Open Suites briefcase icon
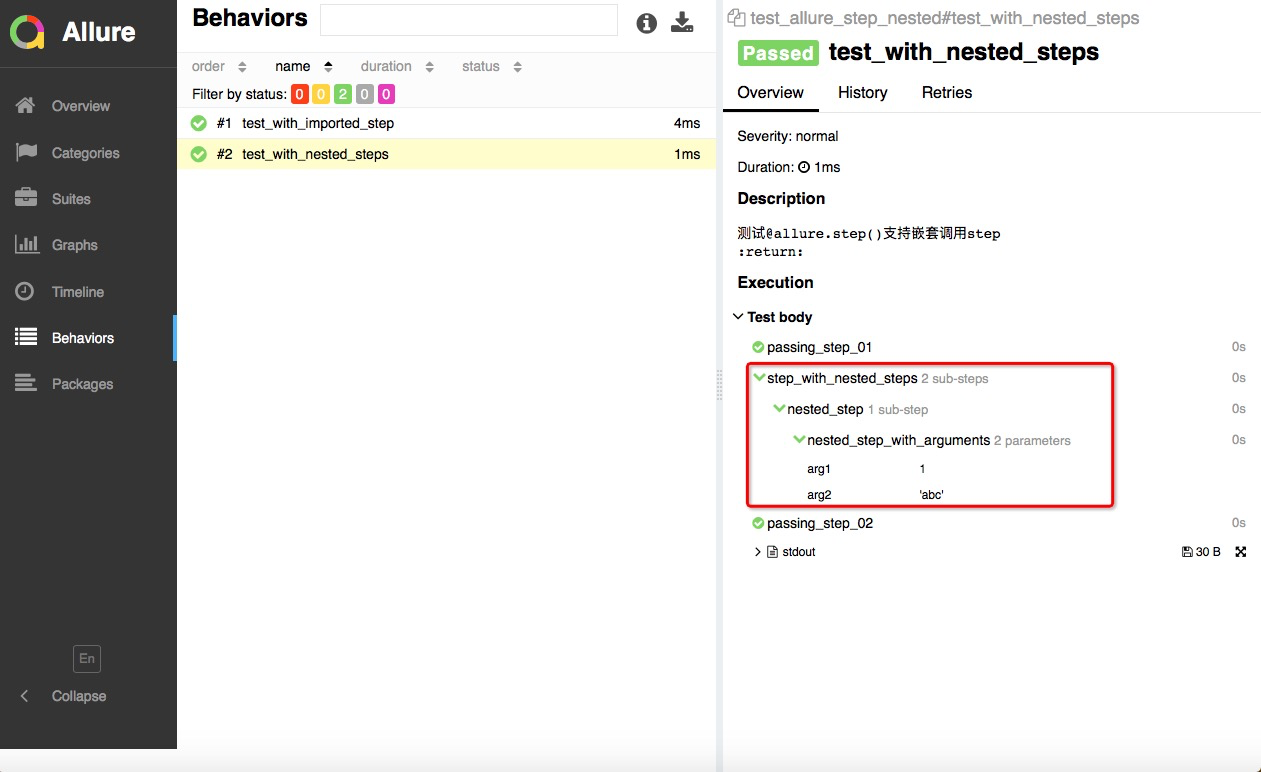This screenshot has width=1261, height=772. (x=26, y=198)
